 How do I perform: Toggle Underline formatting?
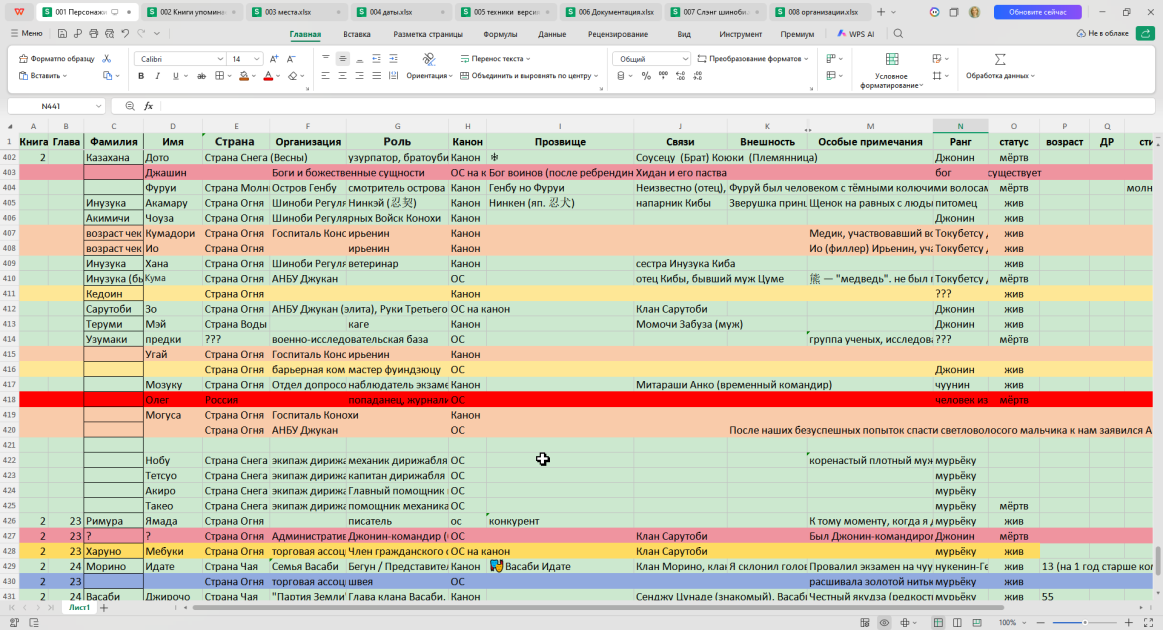click(175, 76)
